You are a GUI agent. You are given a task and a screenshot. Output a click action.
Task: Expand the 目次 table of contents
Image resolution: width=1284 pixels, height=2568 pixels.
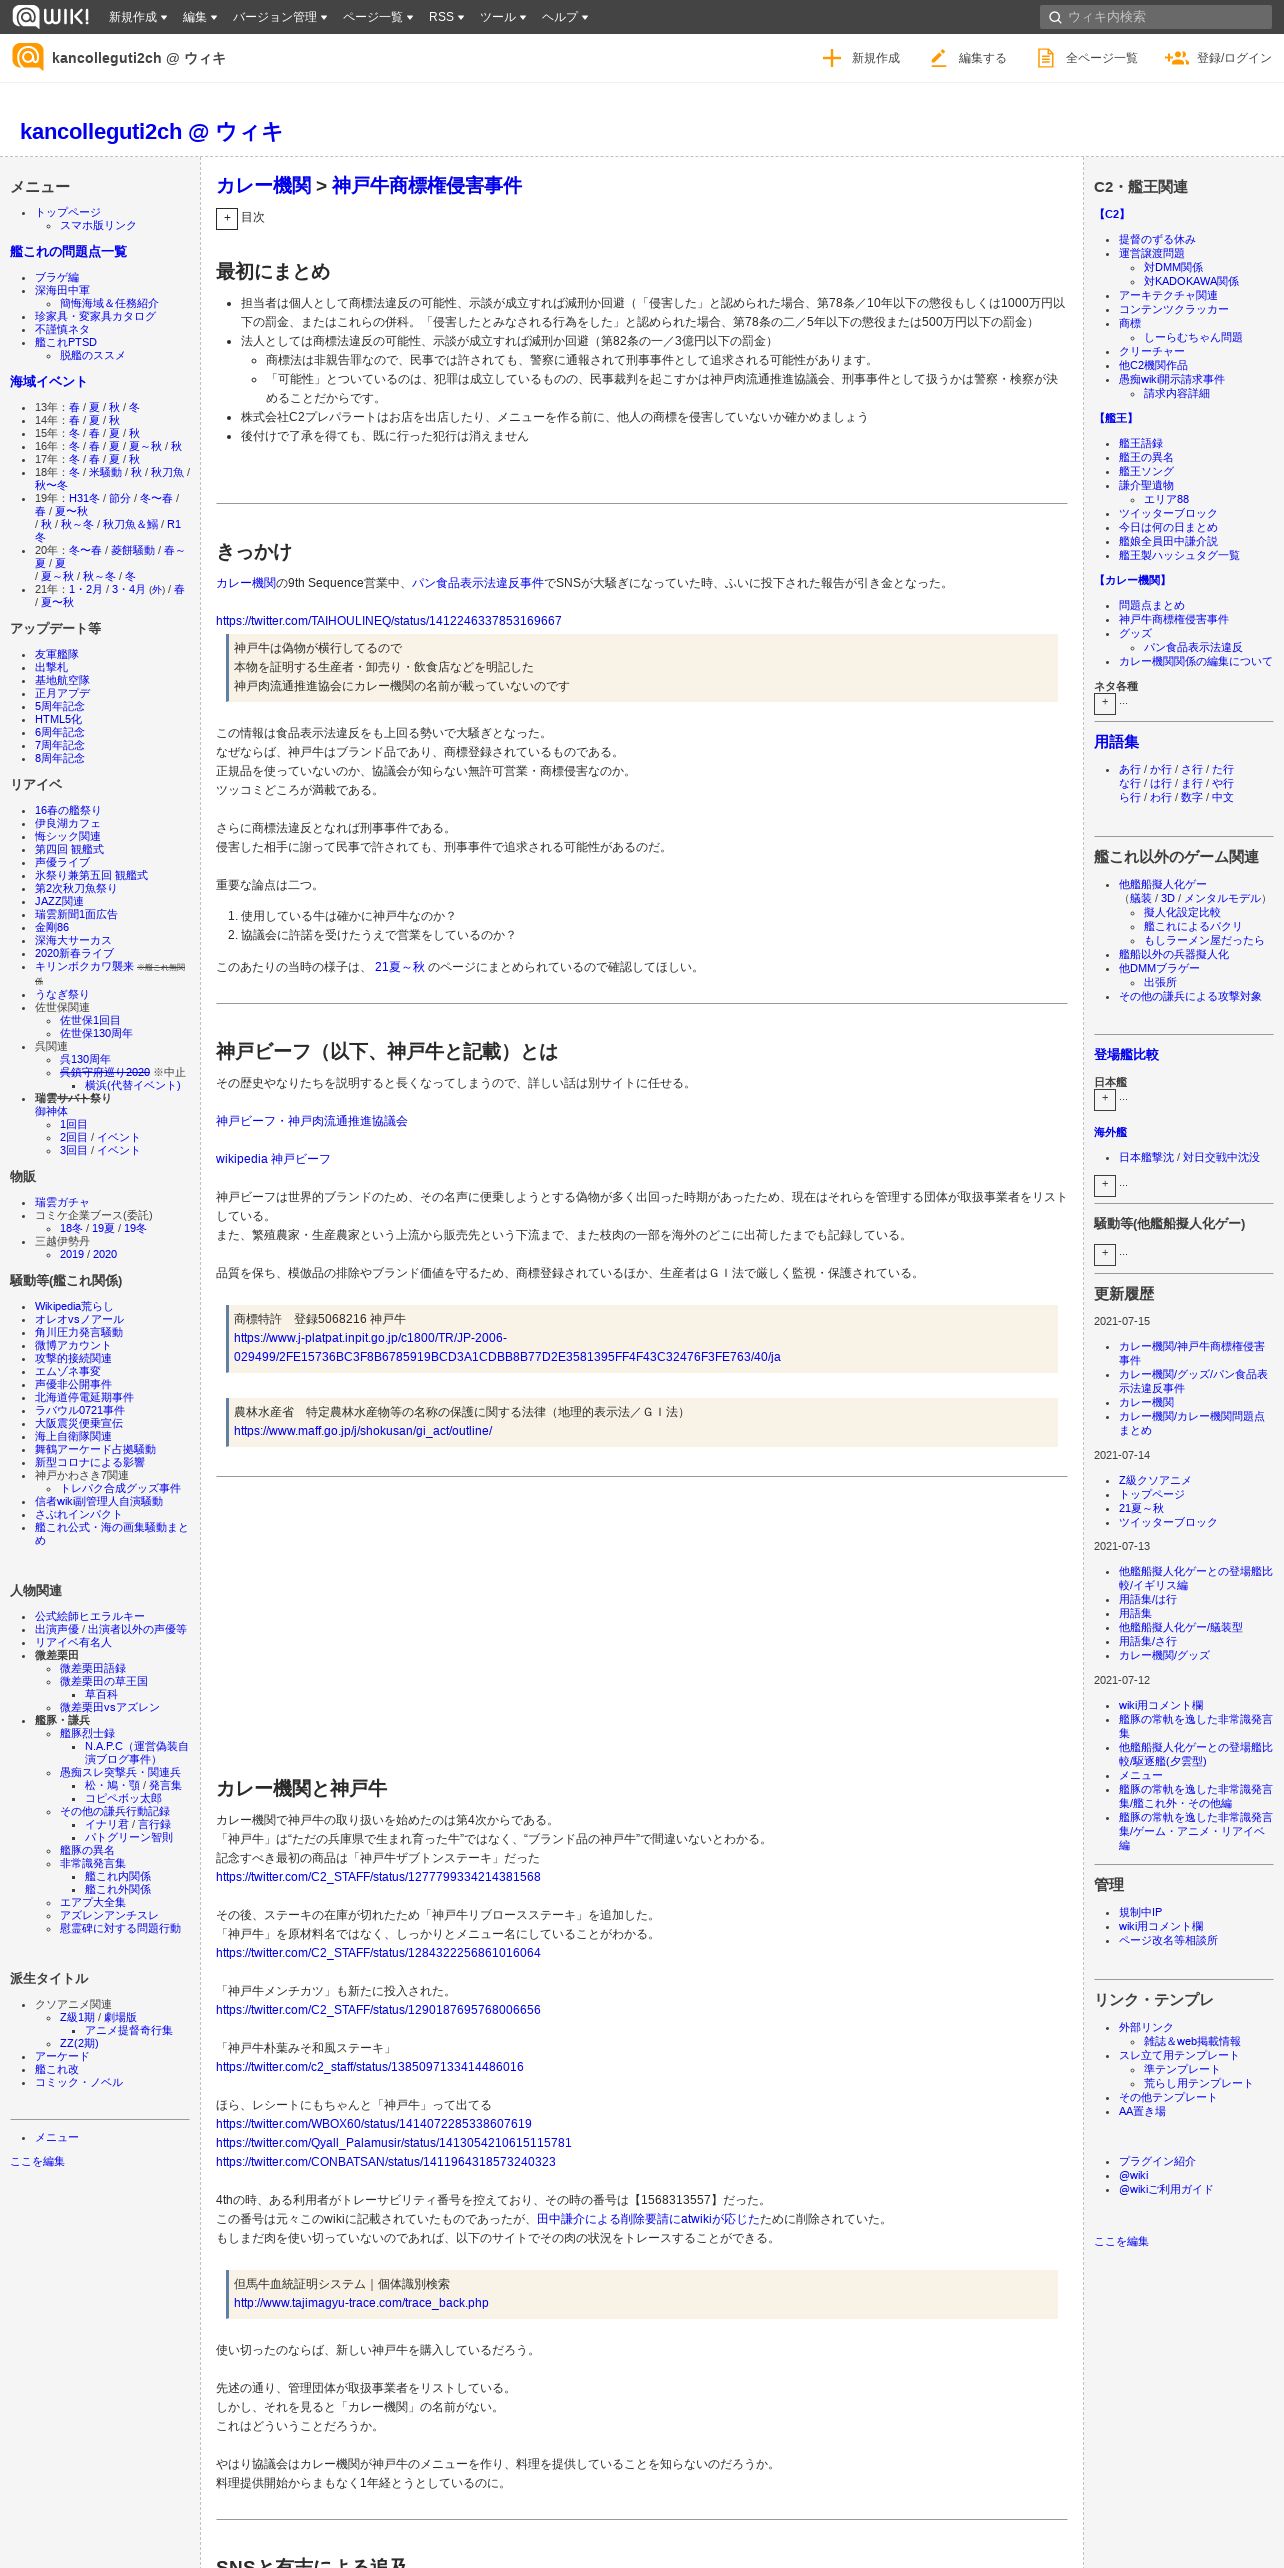227,218
